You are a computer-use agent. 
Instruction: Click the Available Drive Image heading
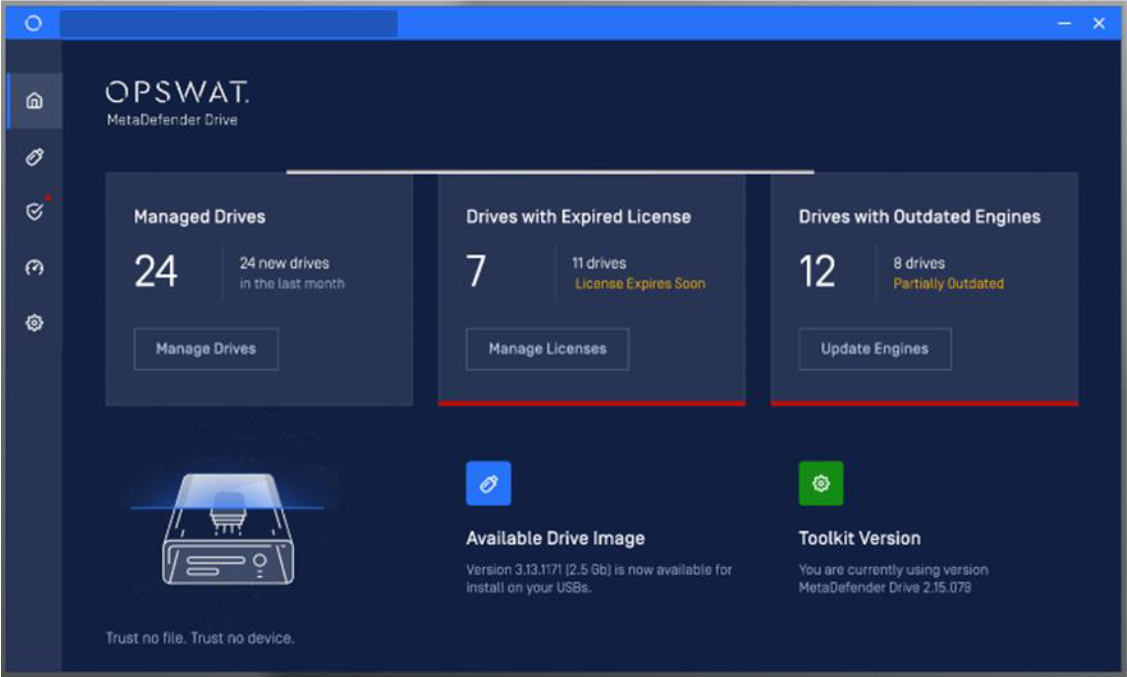[x=555, y=538]
